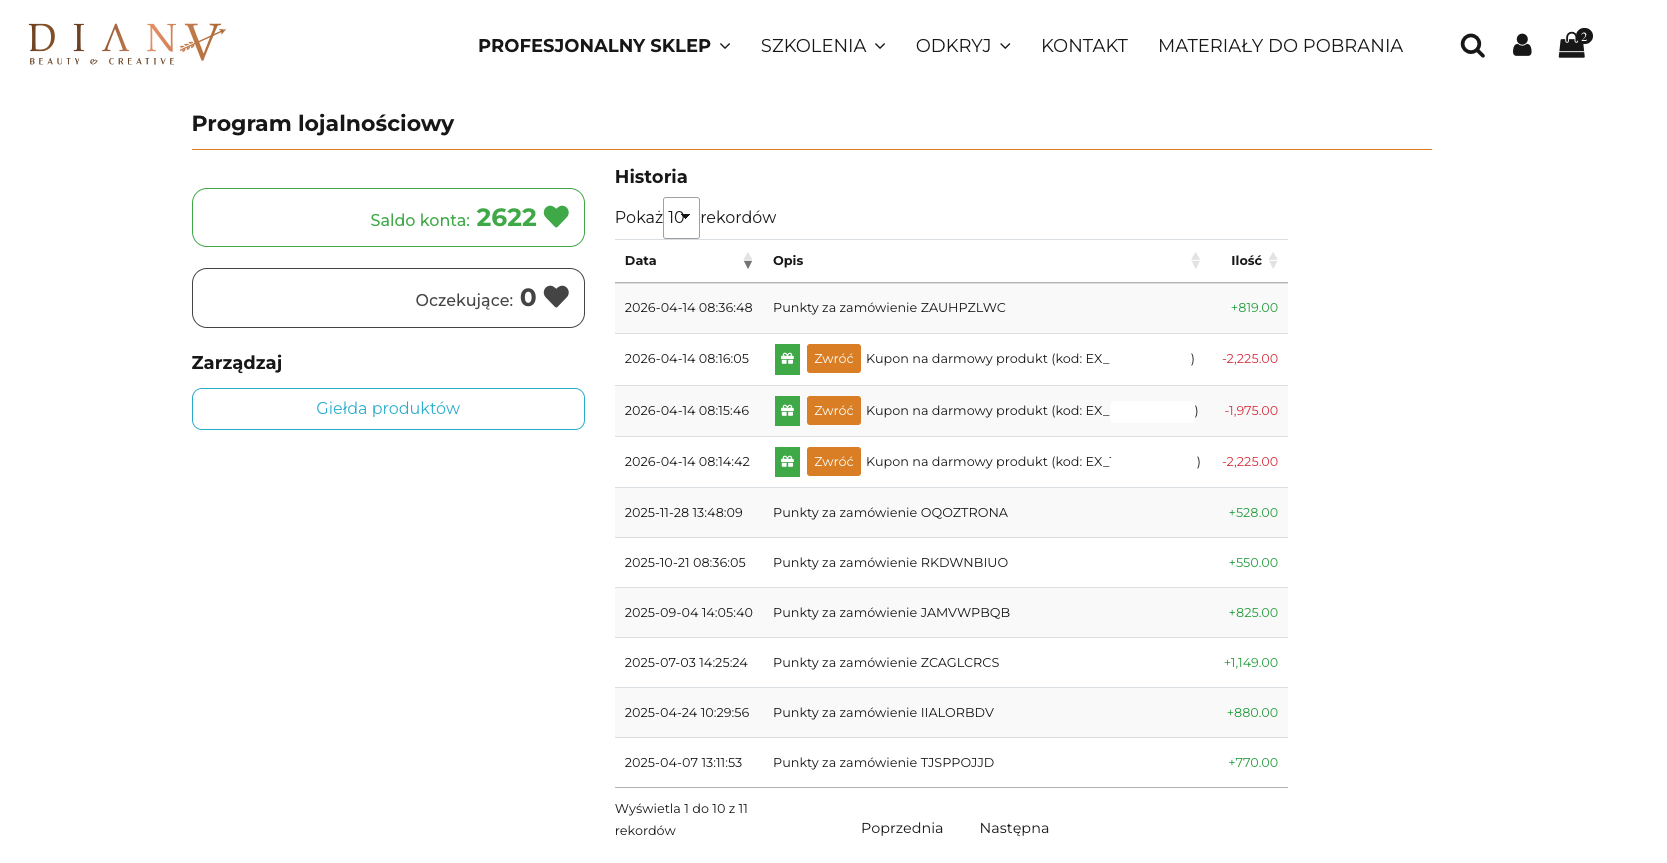Screen dimensions: 1667x863
Task: Open the search magnifier icon
Action: pyautogui.click(x=1472, y=46)
